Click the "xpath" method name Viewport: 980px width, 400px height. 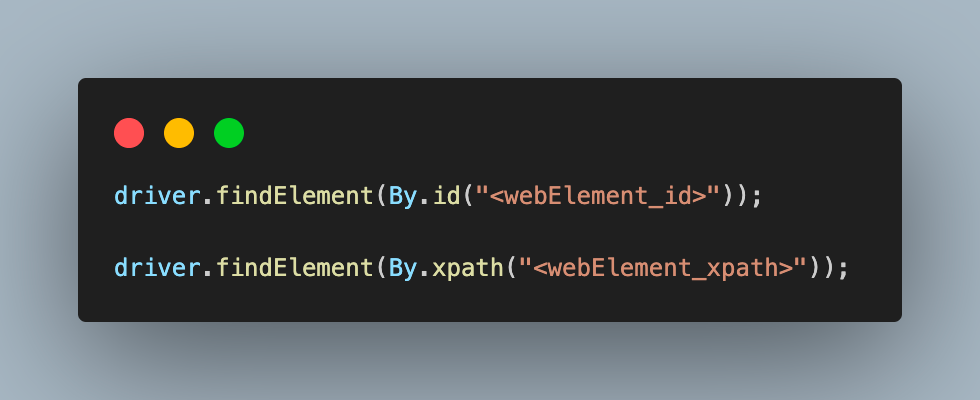(468, 269)
